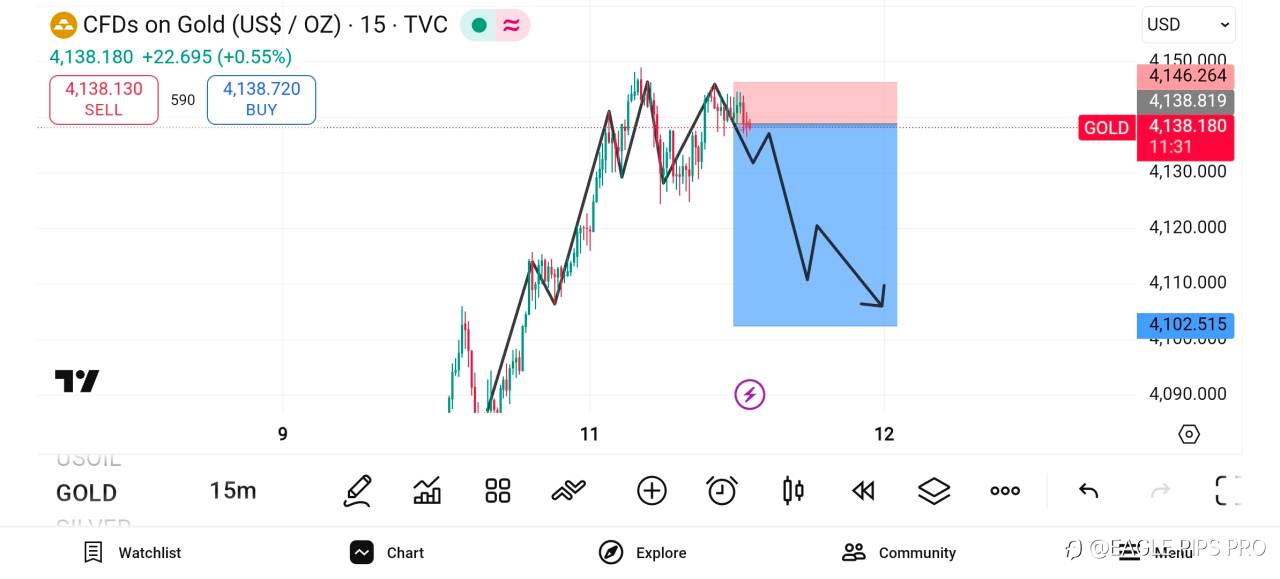1280x579 pixels.
Task: Change candlestick chart type icon
Action: pos(793,490)
